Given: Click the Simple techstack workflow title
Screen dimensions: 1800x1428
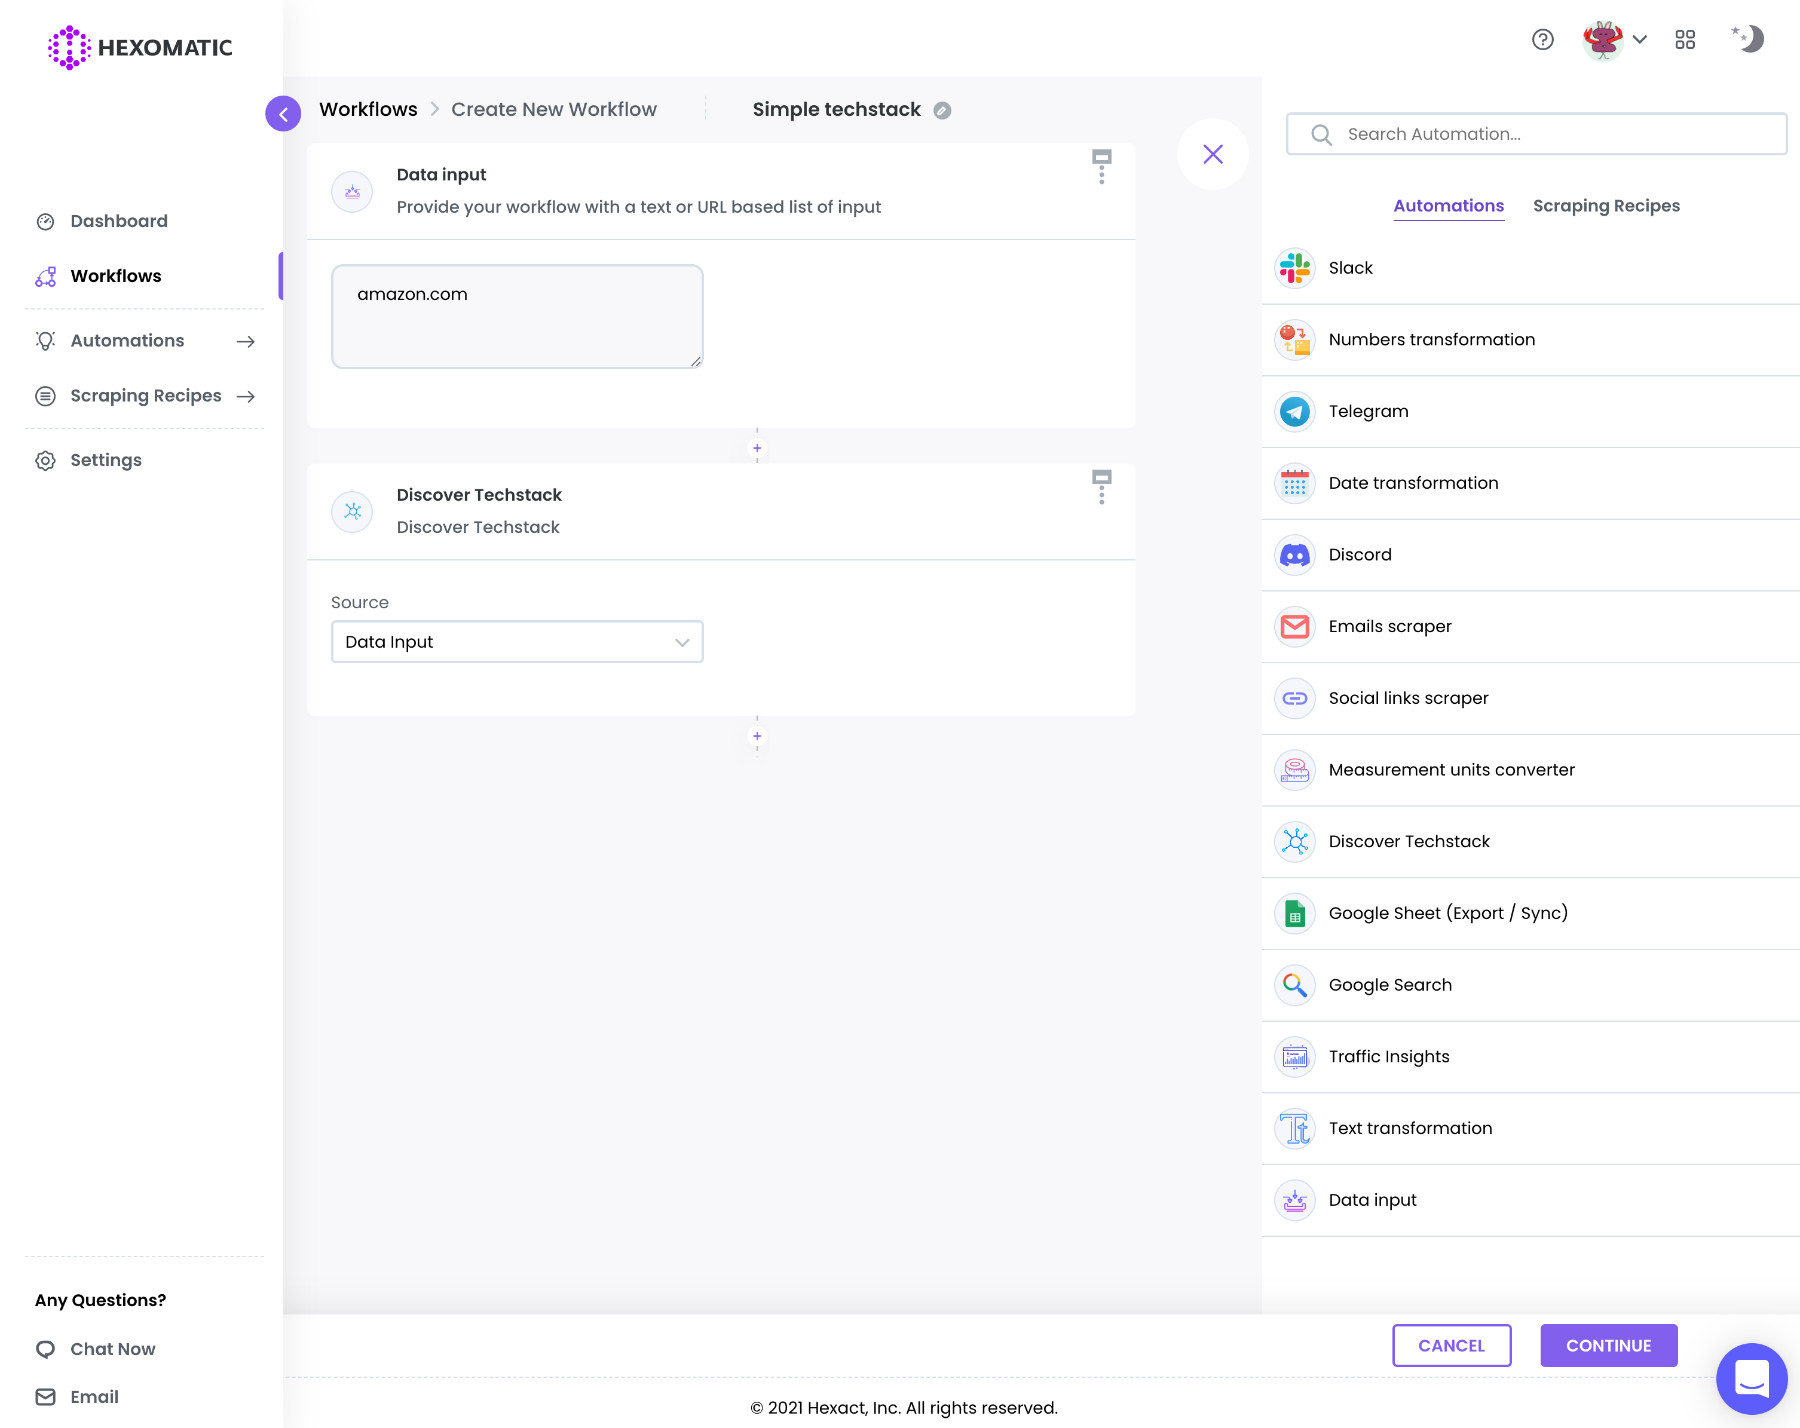Looking at the screenshot, I should 837,109.
